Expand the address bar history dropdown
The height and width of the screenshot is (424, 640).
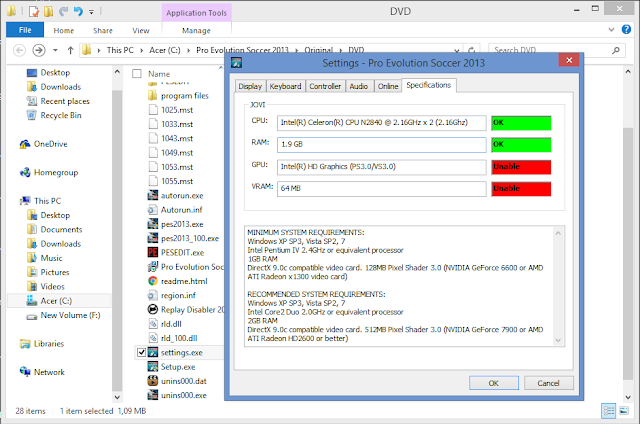(x=457, y=50)
